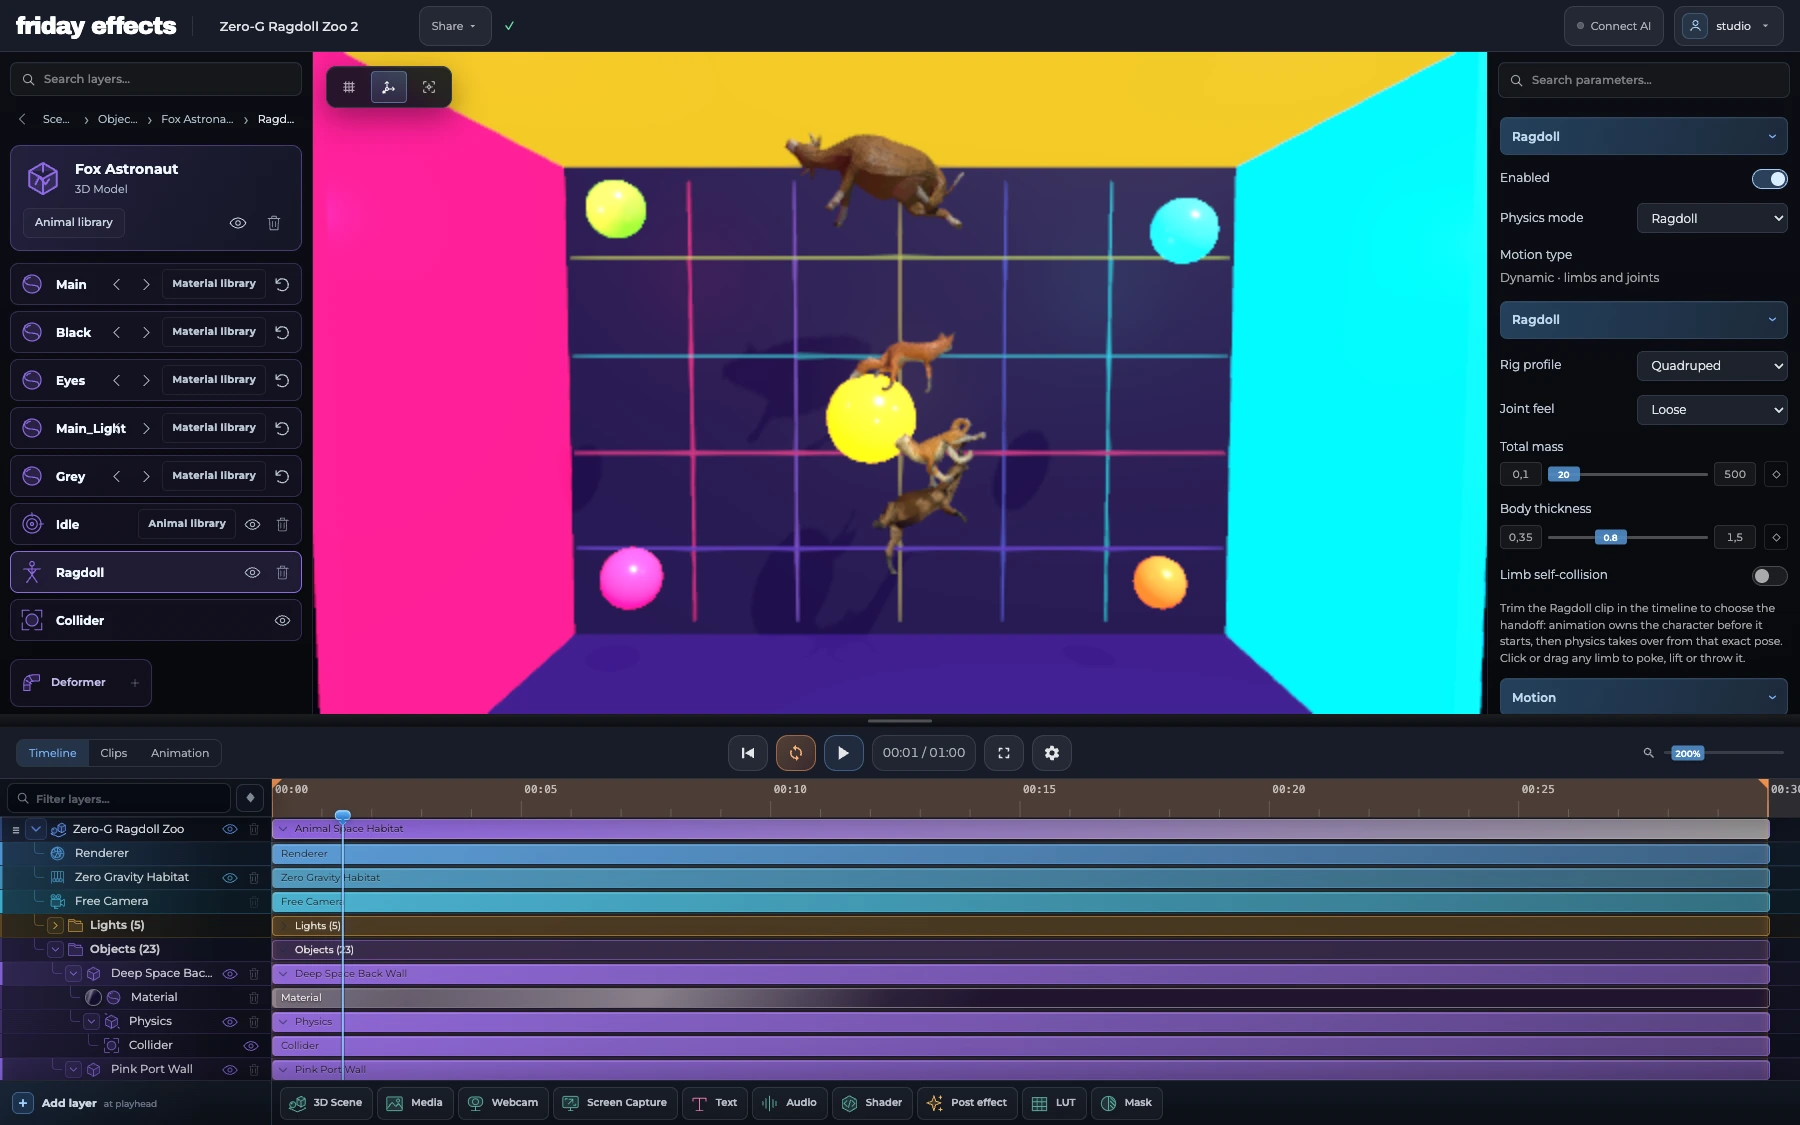Enter fullscreen preview
This screenshot has width=1800, height=1125.
(1004, 753)
